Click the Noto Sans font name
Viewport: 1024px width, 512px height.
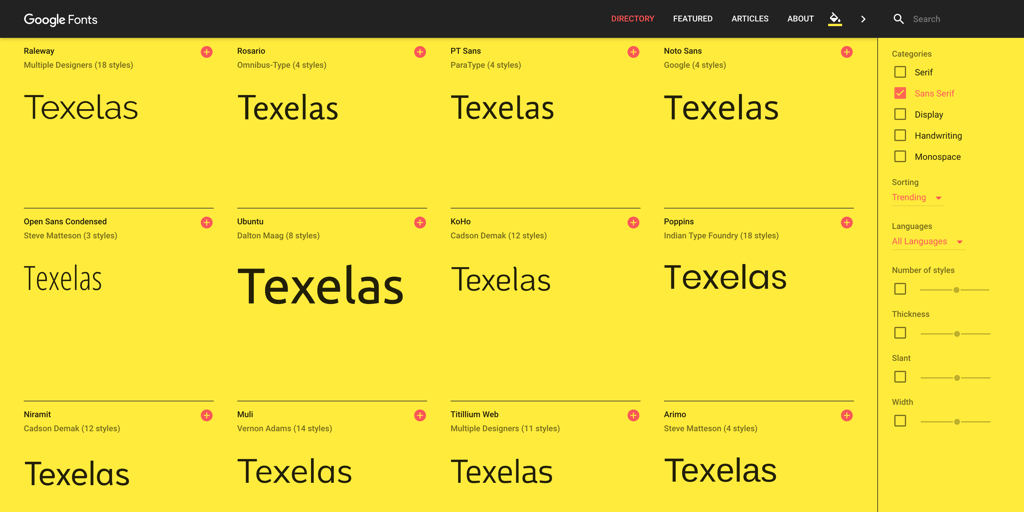click(x=682, y=51)
